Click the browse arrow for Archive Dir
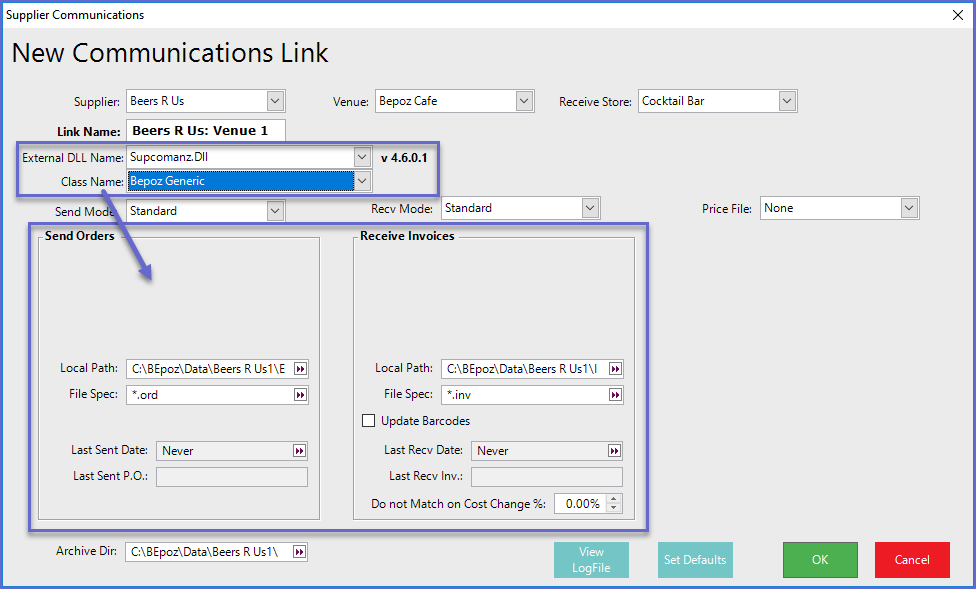The width and height of the screenshot is (976, 589). (x=299, y=552)
